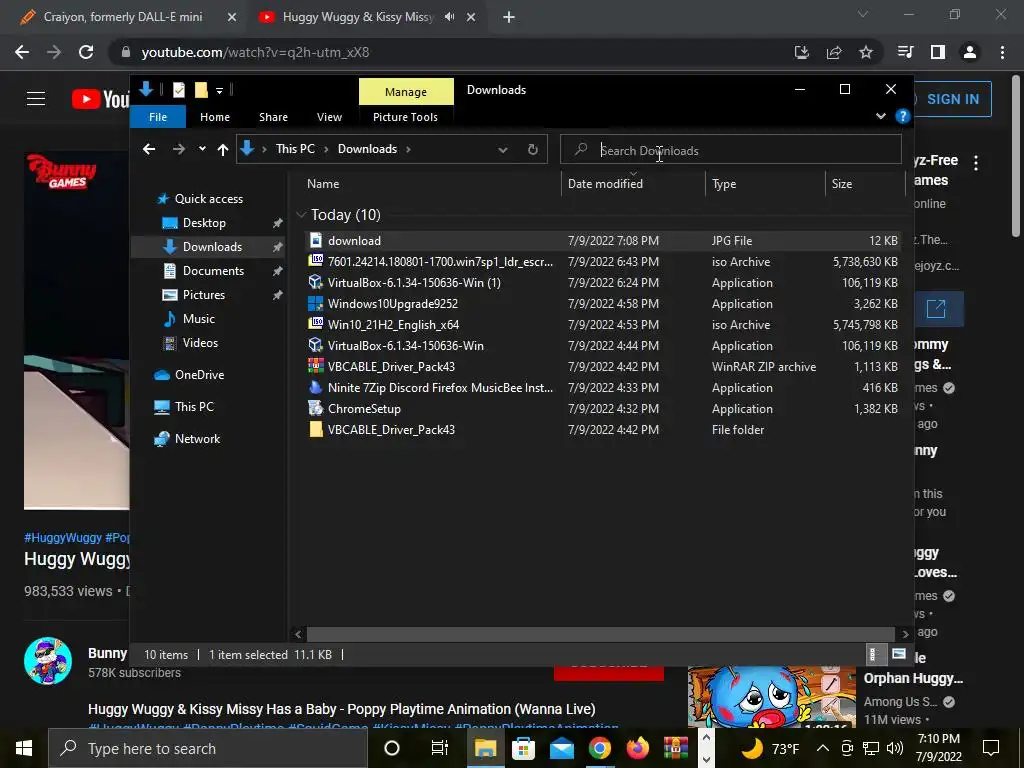The width and height of the screenshot is (1024, 768).
Task: Open the Picture Tools tab
Action: [405, 117]
